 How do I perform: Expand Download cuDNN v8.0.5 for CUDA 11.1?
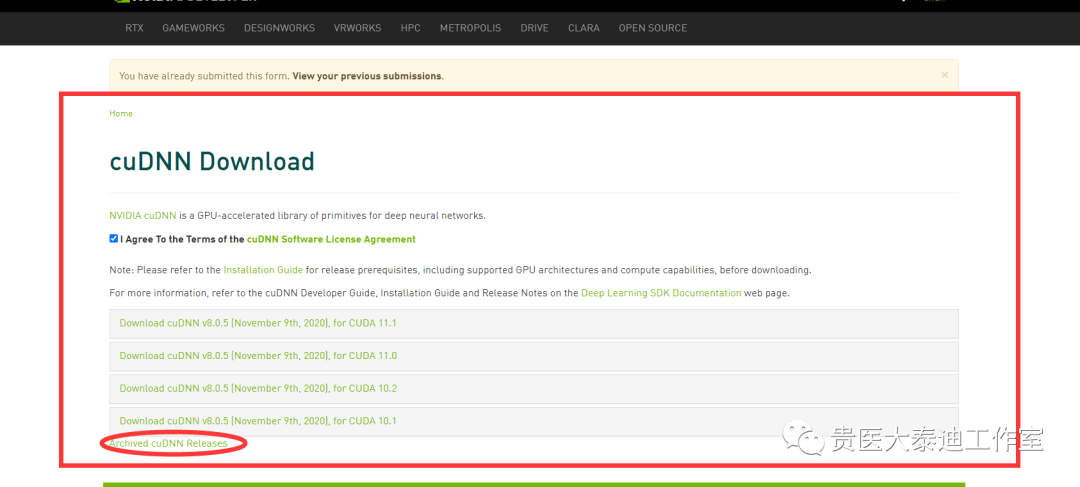[534, 323]
